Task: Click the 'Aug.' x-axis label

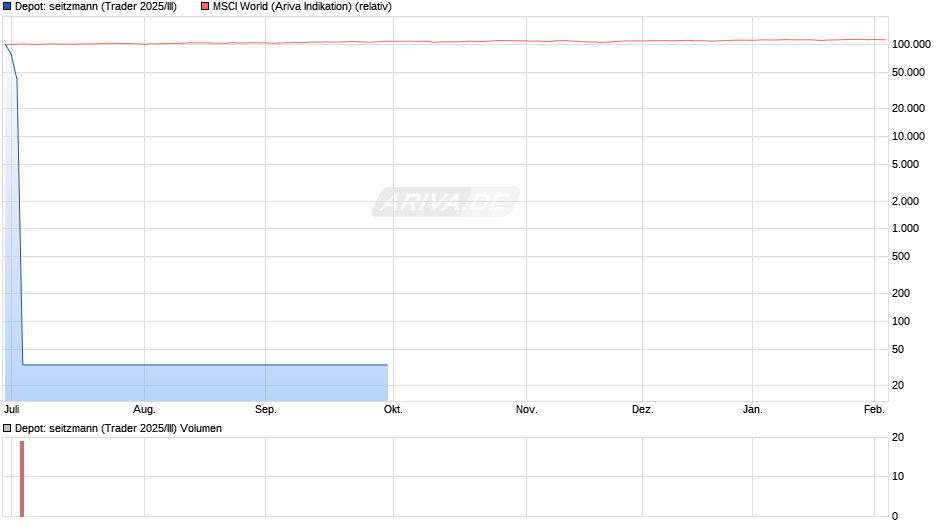Action: pos(144,409)
